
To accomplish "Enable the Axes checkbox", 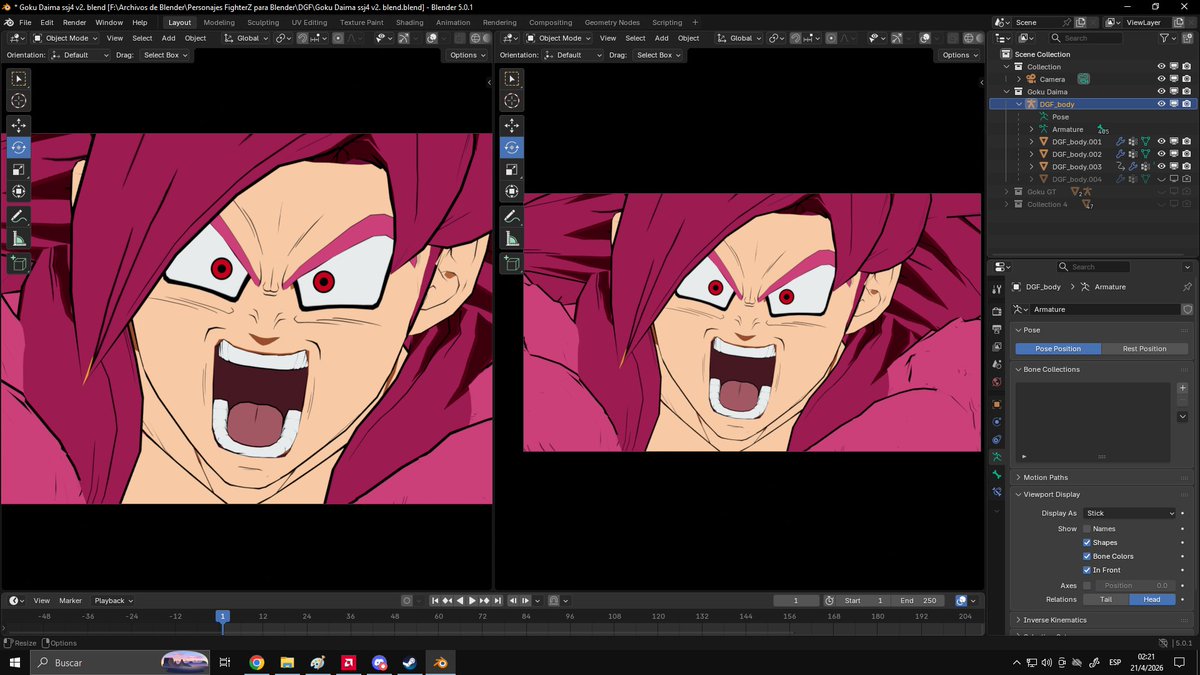I will click(x=1087, y=586).
